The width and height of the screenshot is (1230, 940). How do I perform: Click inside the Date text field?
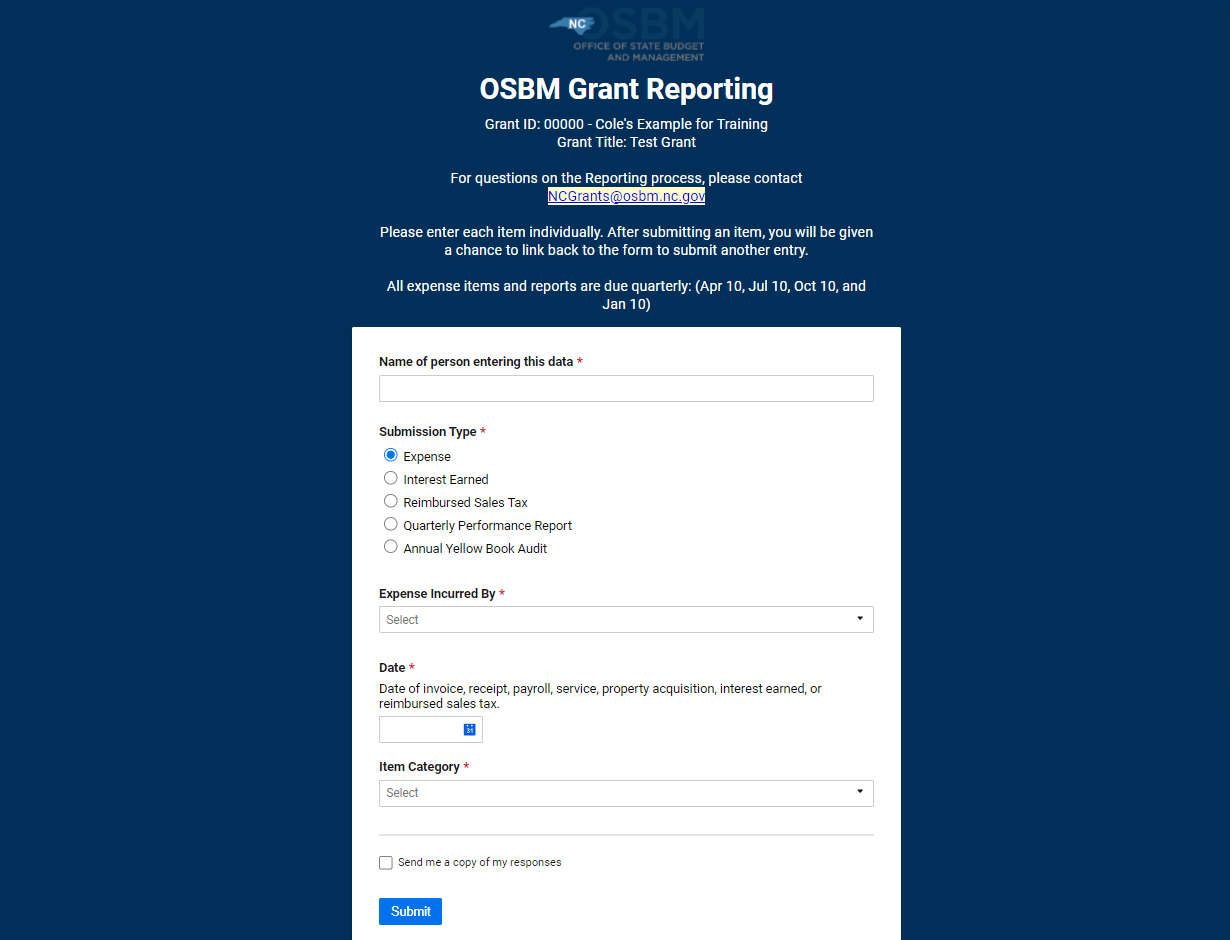(x=420, y=729)
